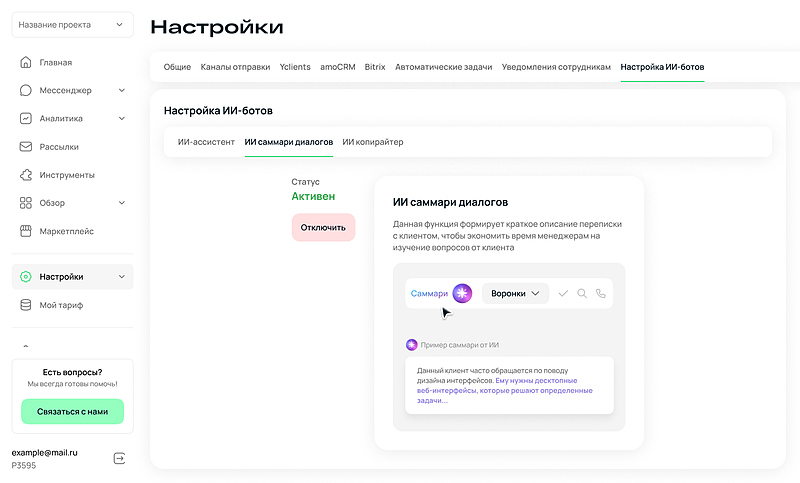800x483 pixels.
Task: Select the Yclients tab
Action: tap(295, 67)
